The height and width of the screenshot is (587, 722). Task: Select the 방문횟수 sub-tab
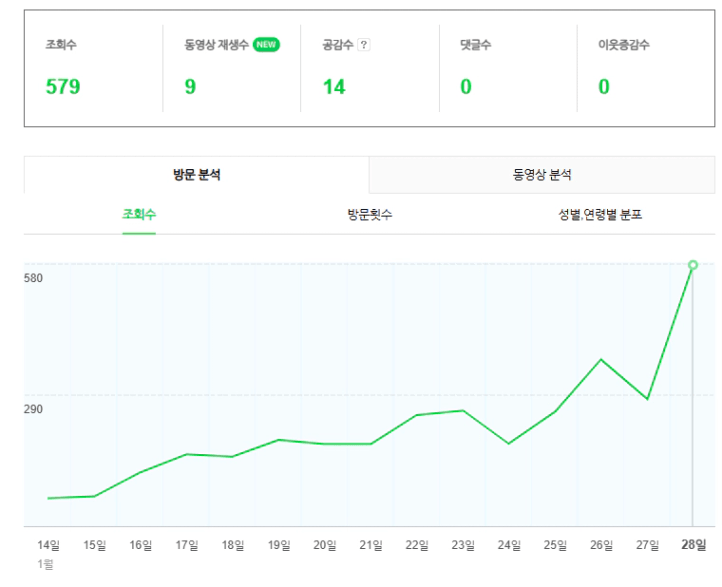(x=369, y=214)
